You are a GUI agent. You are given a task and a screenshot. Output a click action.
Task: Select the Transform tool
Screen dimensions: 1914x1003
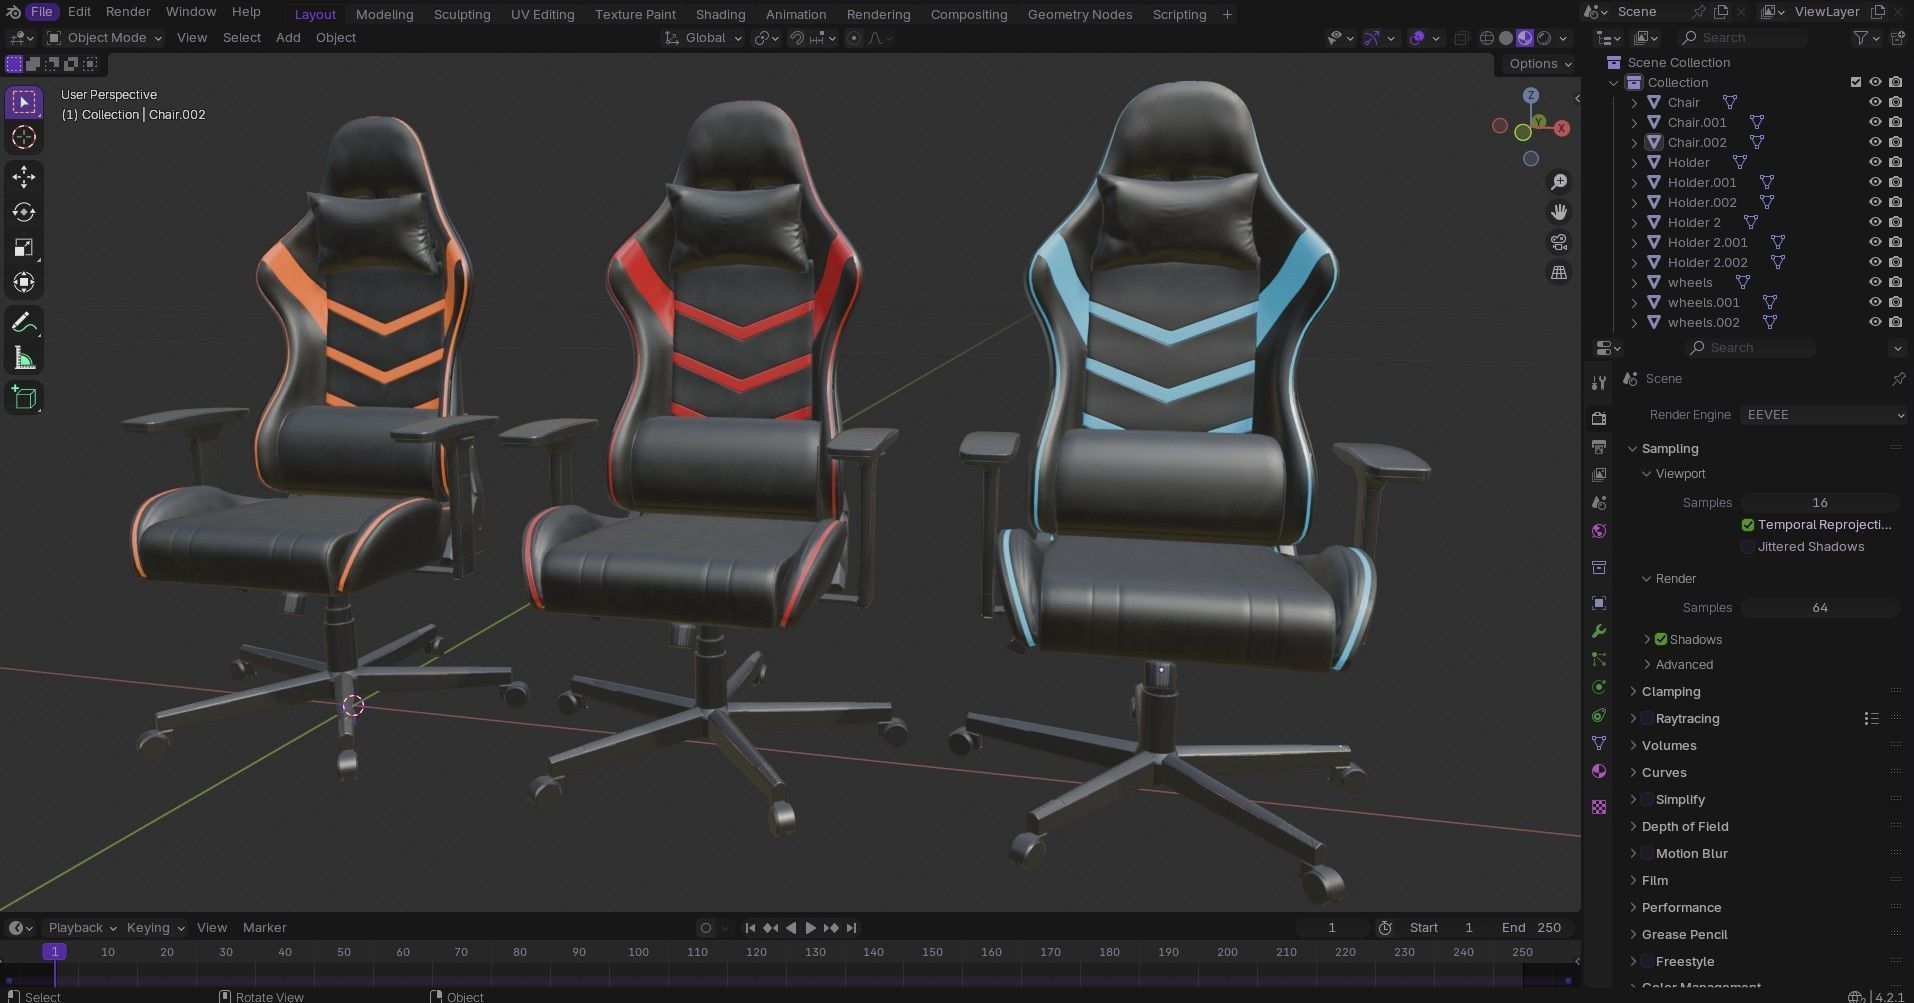24,282
